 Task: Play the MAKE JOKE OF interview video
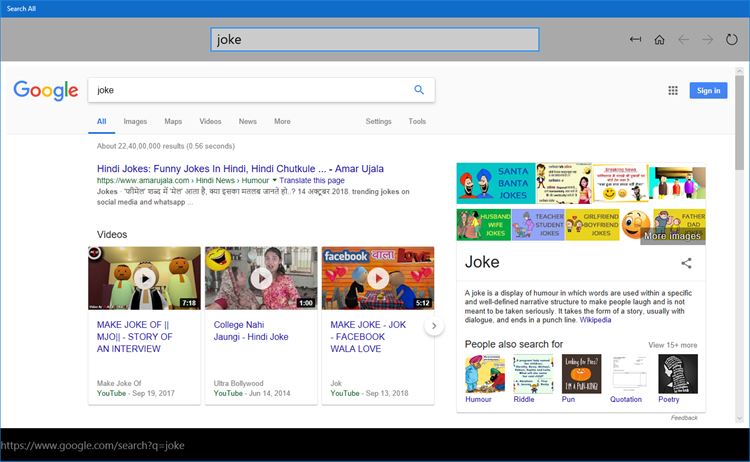pos(144,278)
